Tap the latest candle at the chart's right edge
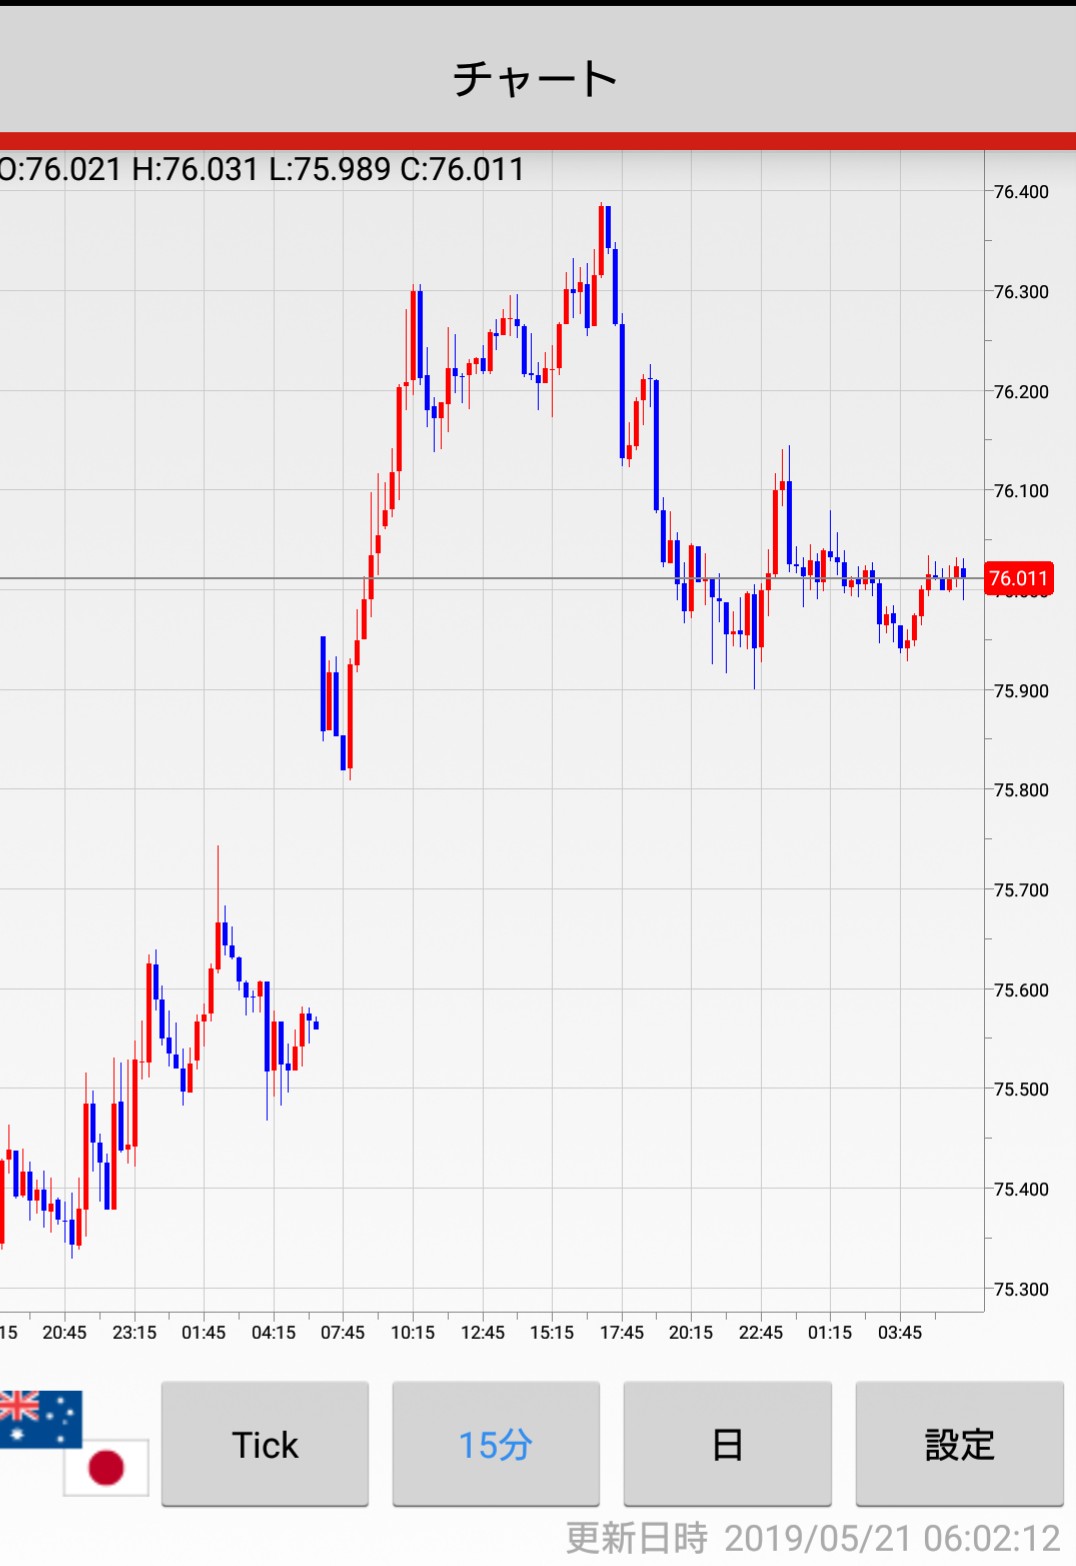The height and width of the screenshot is (1566, 1076). tap(963, 574)
